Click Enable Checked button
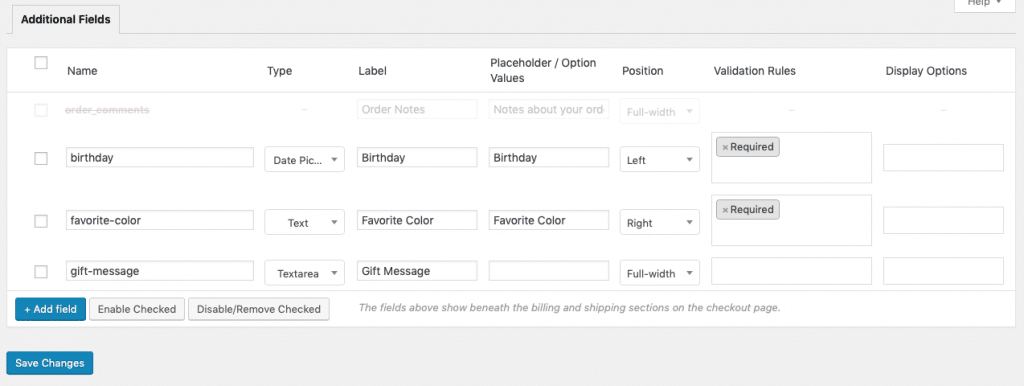 pos(137,309)
